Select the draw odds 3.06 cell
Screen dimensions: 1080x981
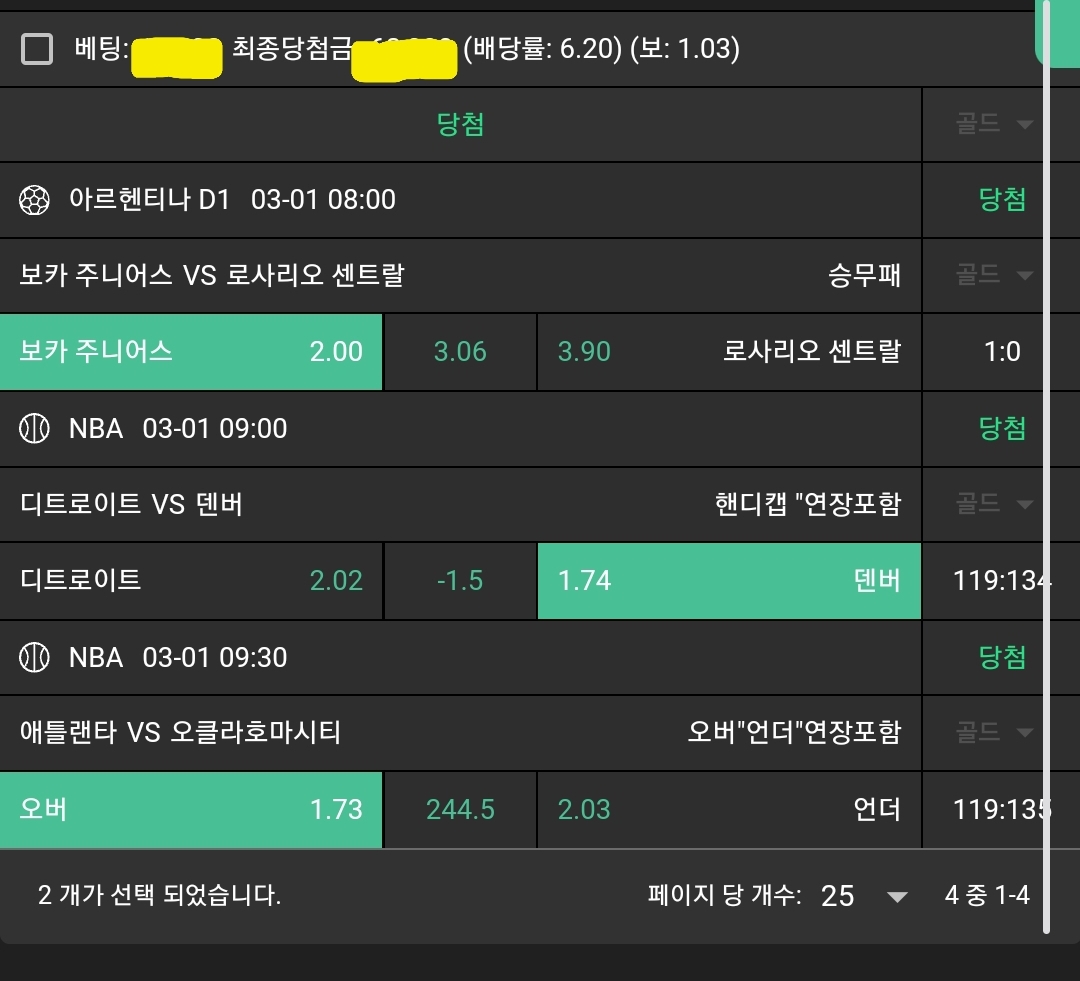point(460,352)
